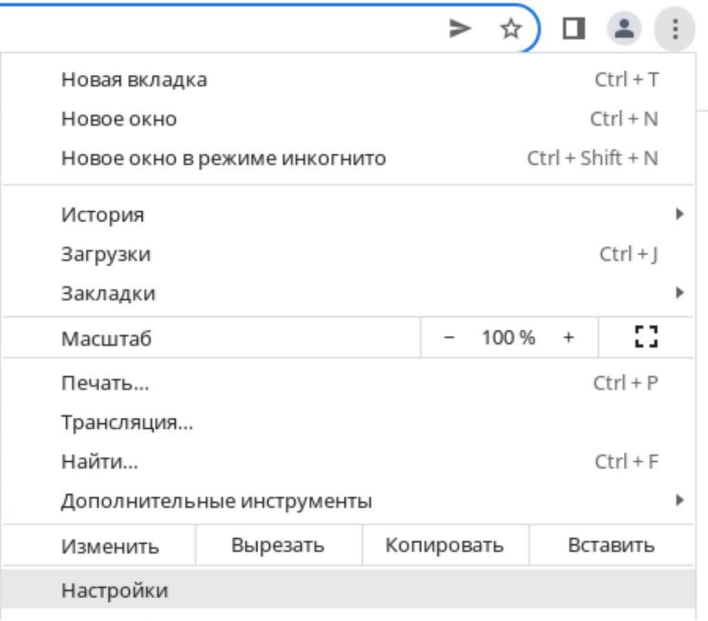This screenshot has height=621, width=708.
Task: Enter full screen mode icon
Action: point(646,337)
